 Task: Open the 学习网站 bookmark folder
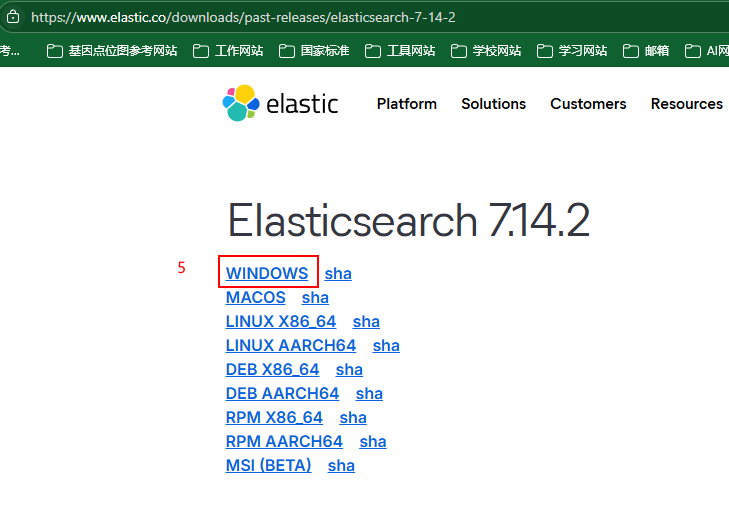[x=572, y=51]
